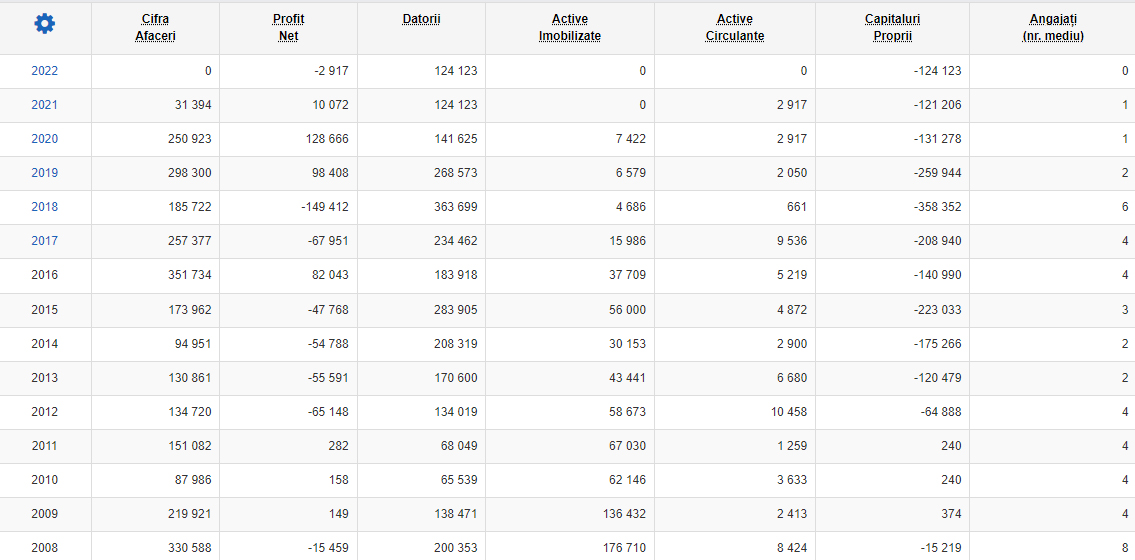
Task: Click the 2 050 current assets value
Action: [790, 173]
